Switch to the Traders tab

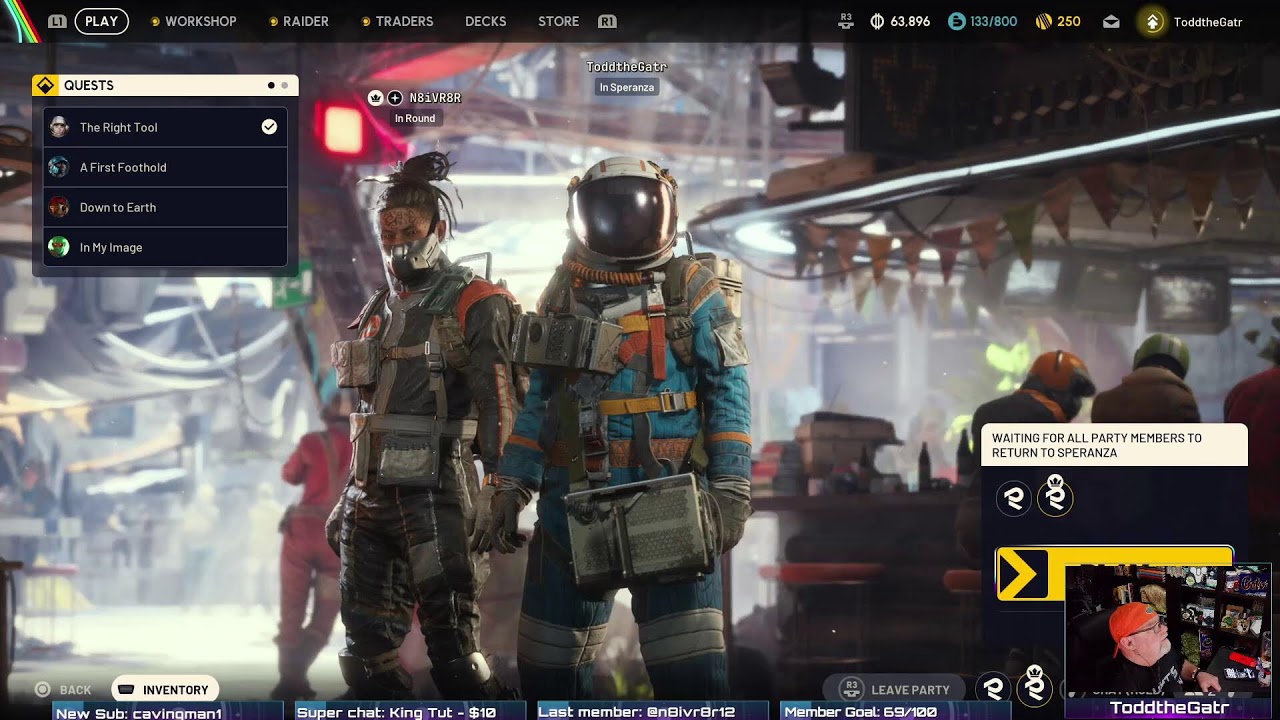tap(404, 21)
